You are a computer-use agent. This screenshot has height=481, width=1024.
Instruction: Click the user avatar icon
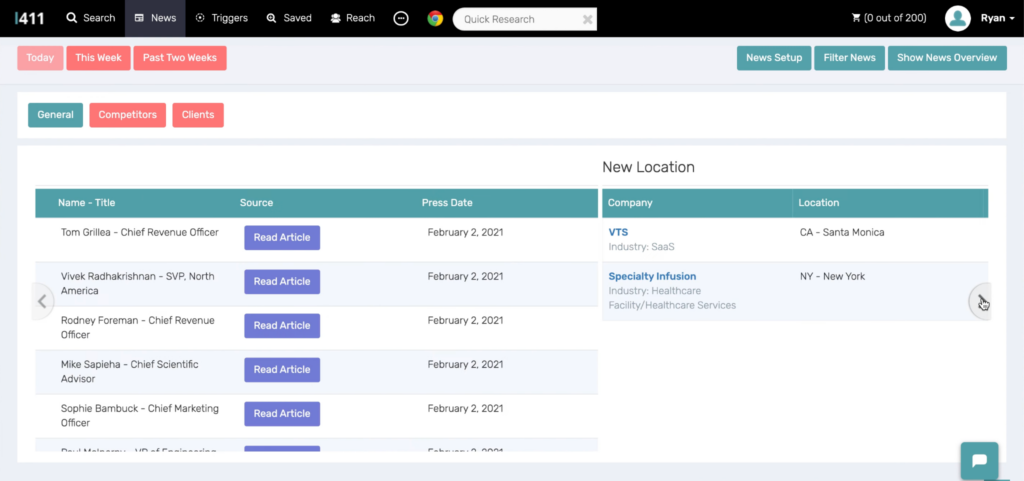(x=957, y=18)
